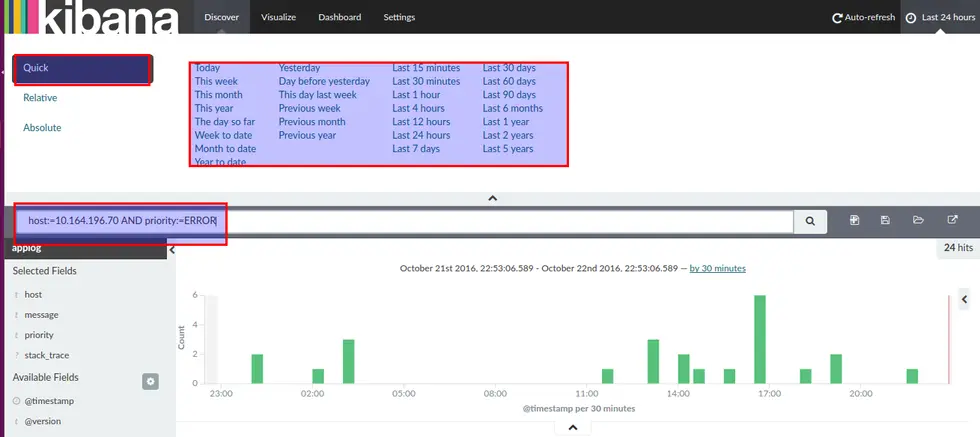Screen dimensions: 980x437
Task: Collapse the histogram with the chevron below the chart
Action: tap(572, 428)
